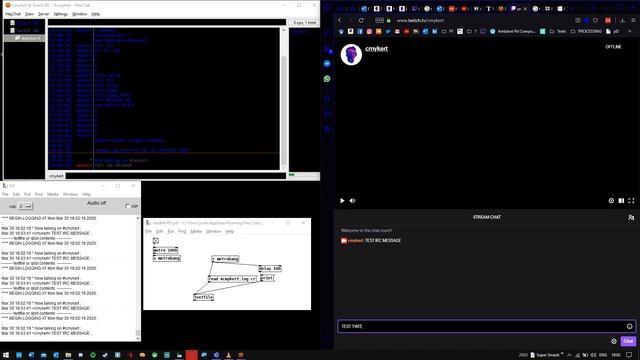This screenshot has height=360, width=640.
Task: Select the 's metrobang' object box
Action: (x=167, y=258)
